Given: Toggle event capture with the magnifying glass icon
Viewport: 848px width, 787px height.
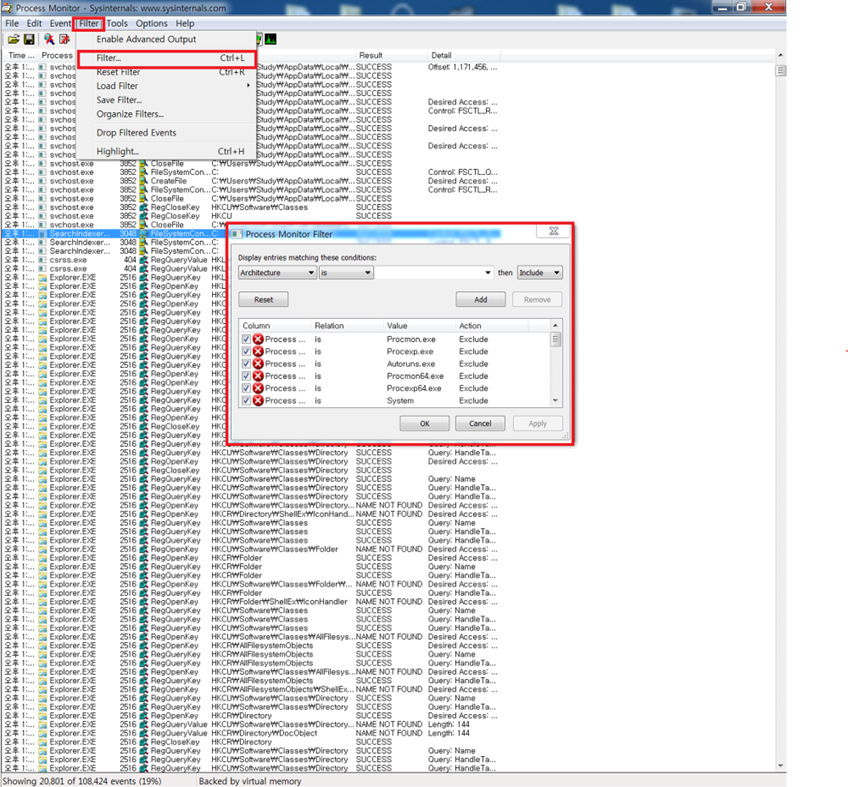Looking at the screenshot, I should coord(48,38).
